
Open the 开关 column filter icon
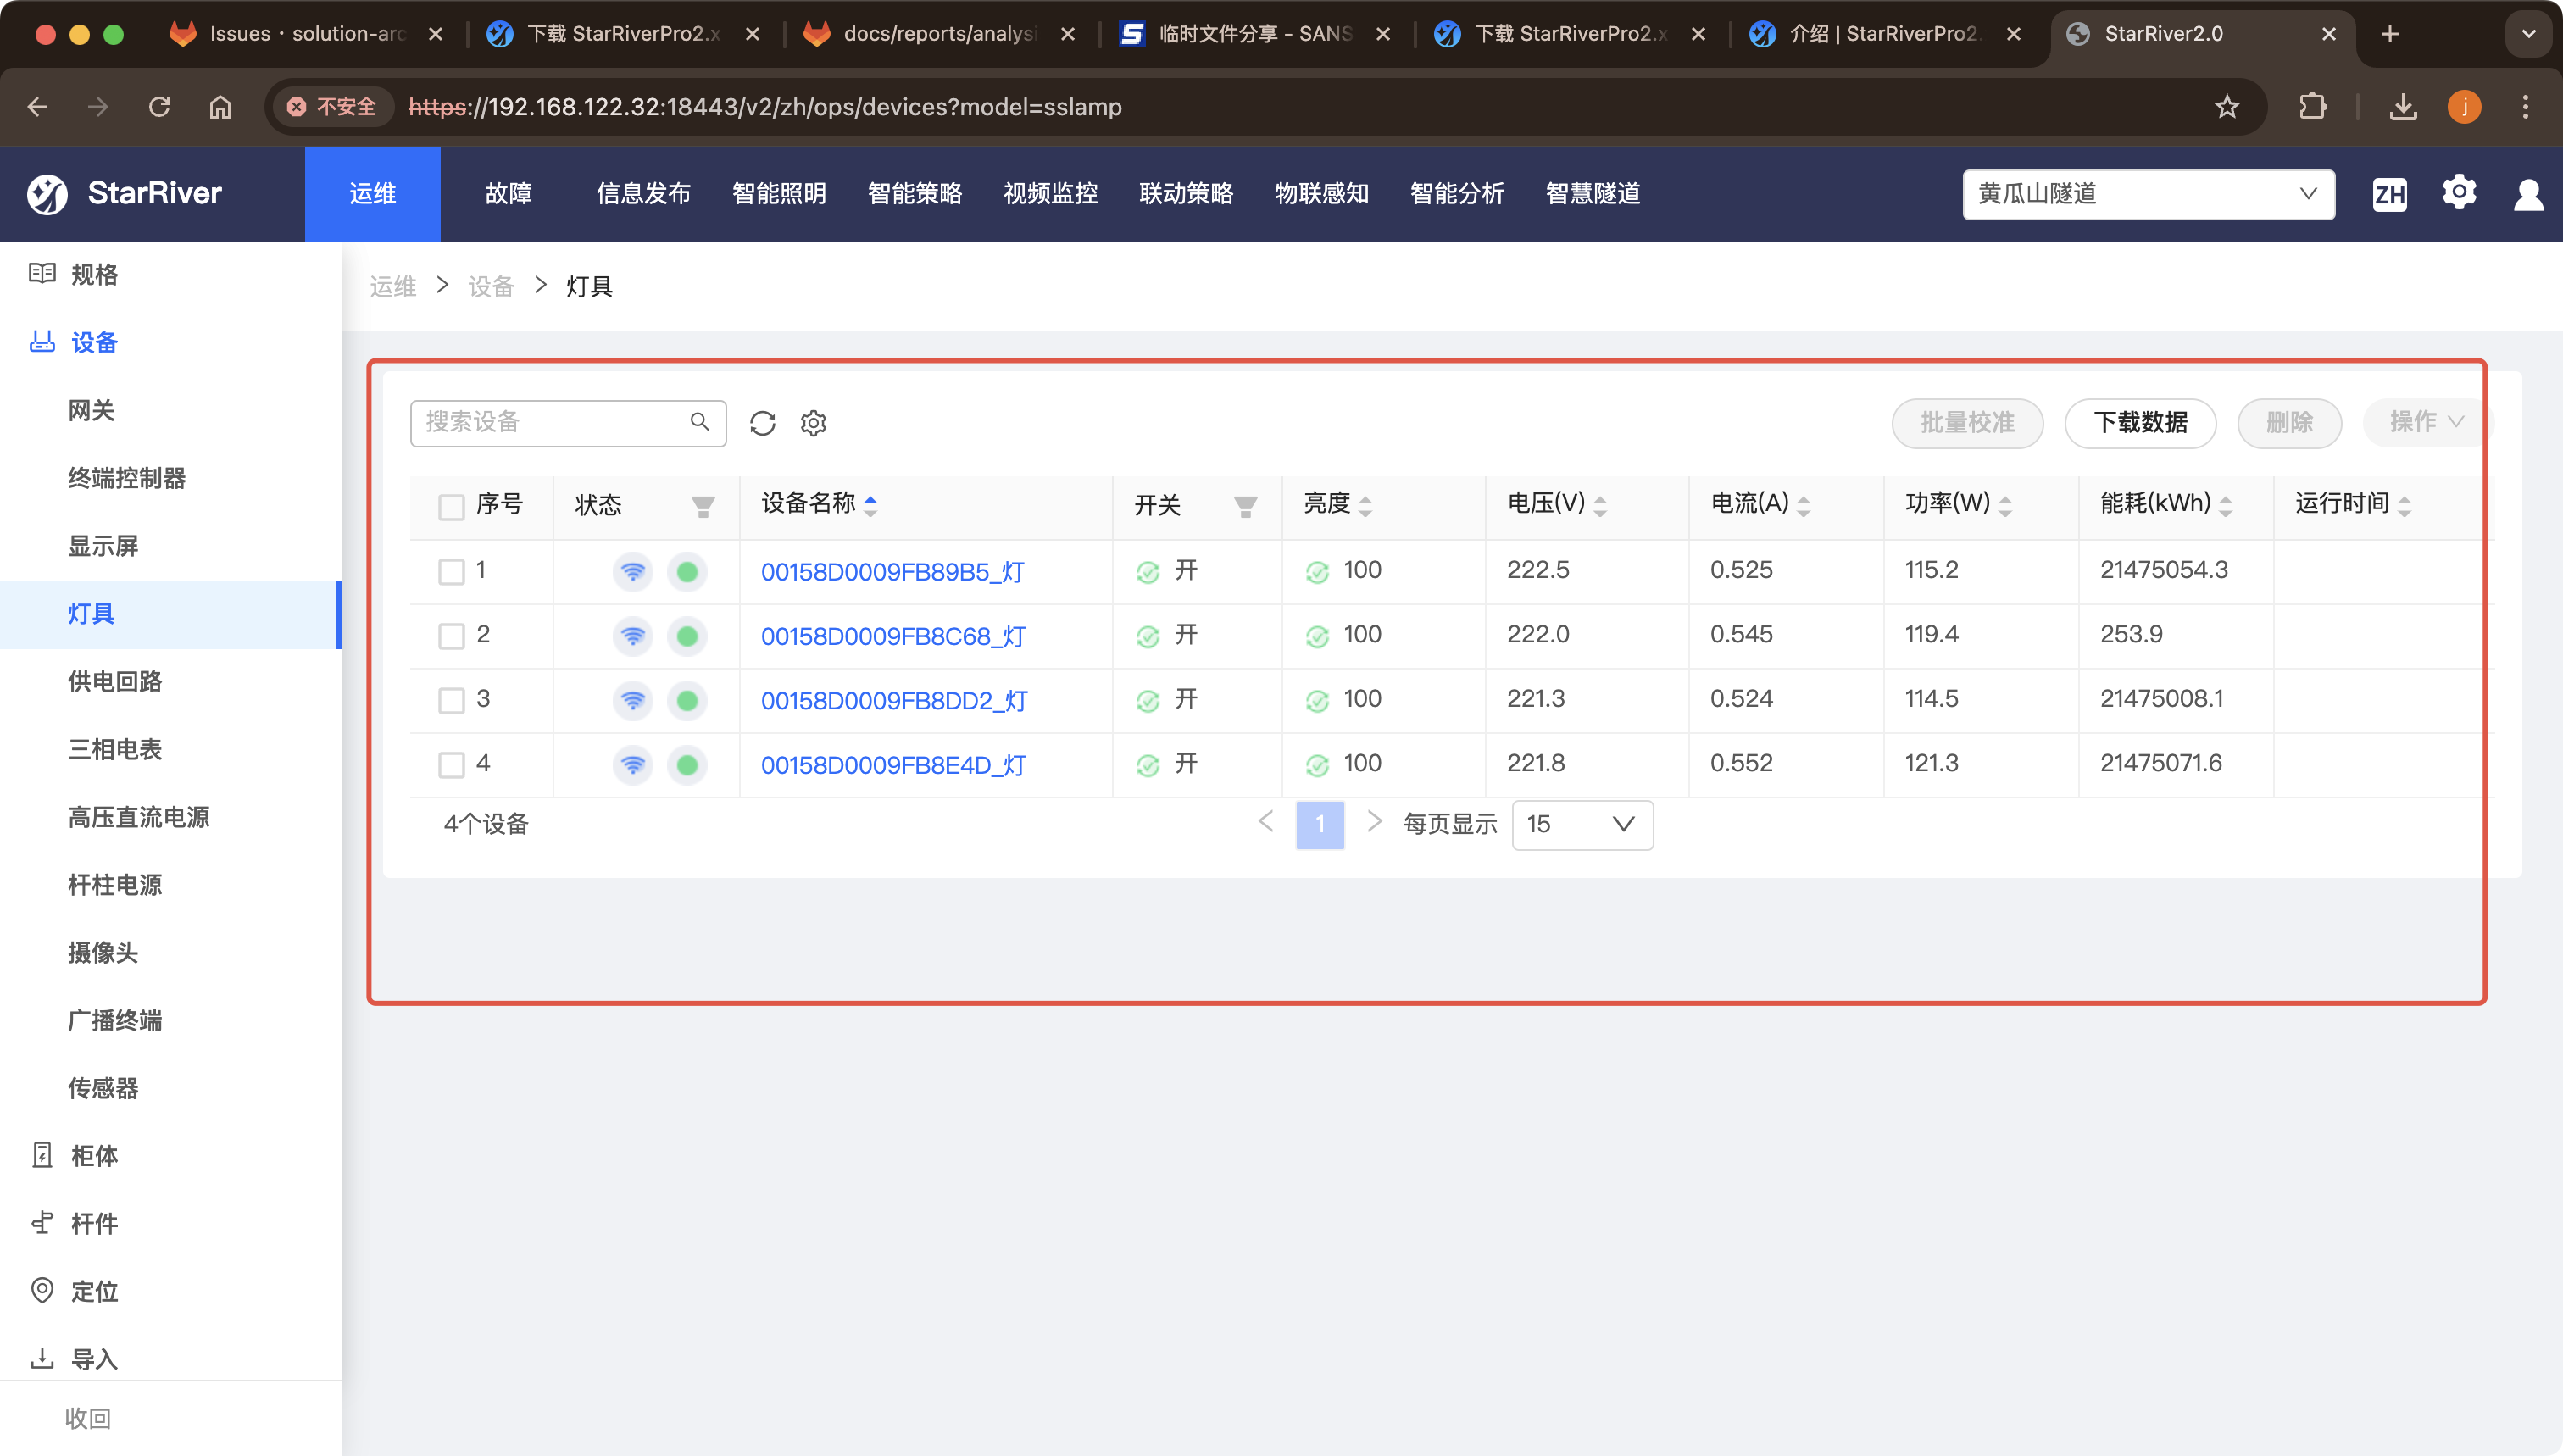(x=1245, y=506)
